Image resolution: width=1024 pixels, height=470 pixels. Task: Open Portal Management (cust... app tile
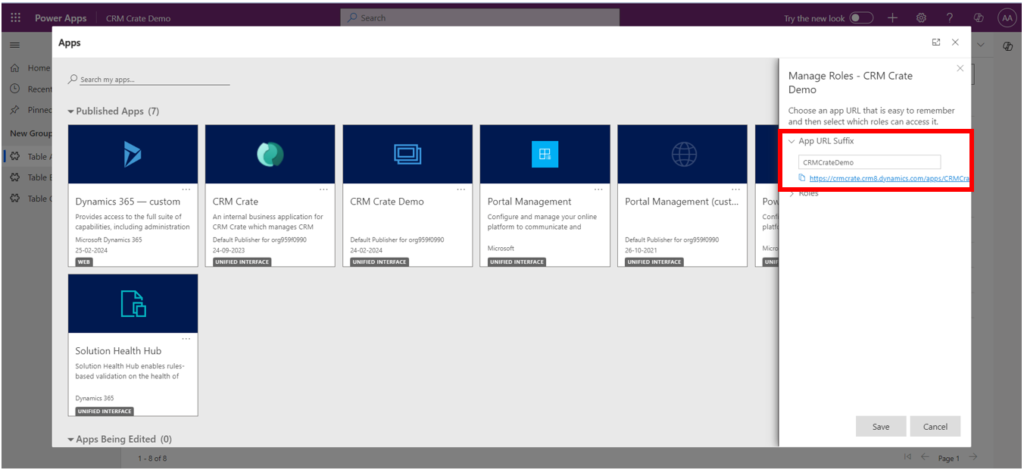coord(682,196)
